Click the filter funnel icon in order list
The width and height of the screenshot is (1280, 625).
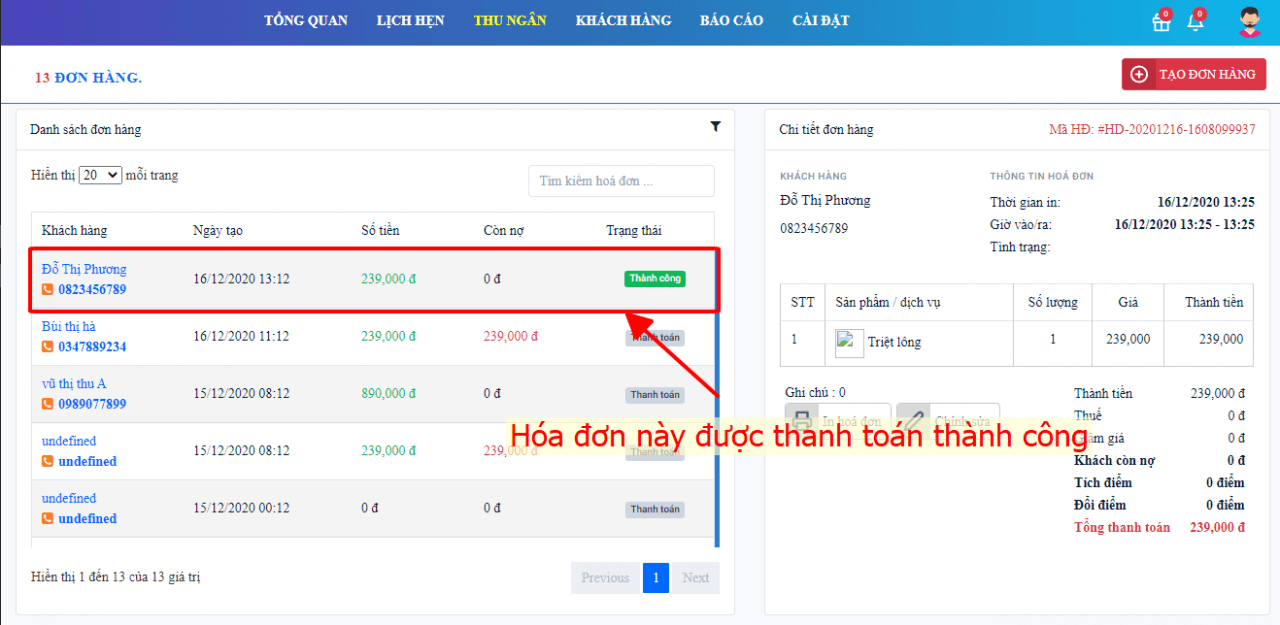click(715, 127)
